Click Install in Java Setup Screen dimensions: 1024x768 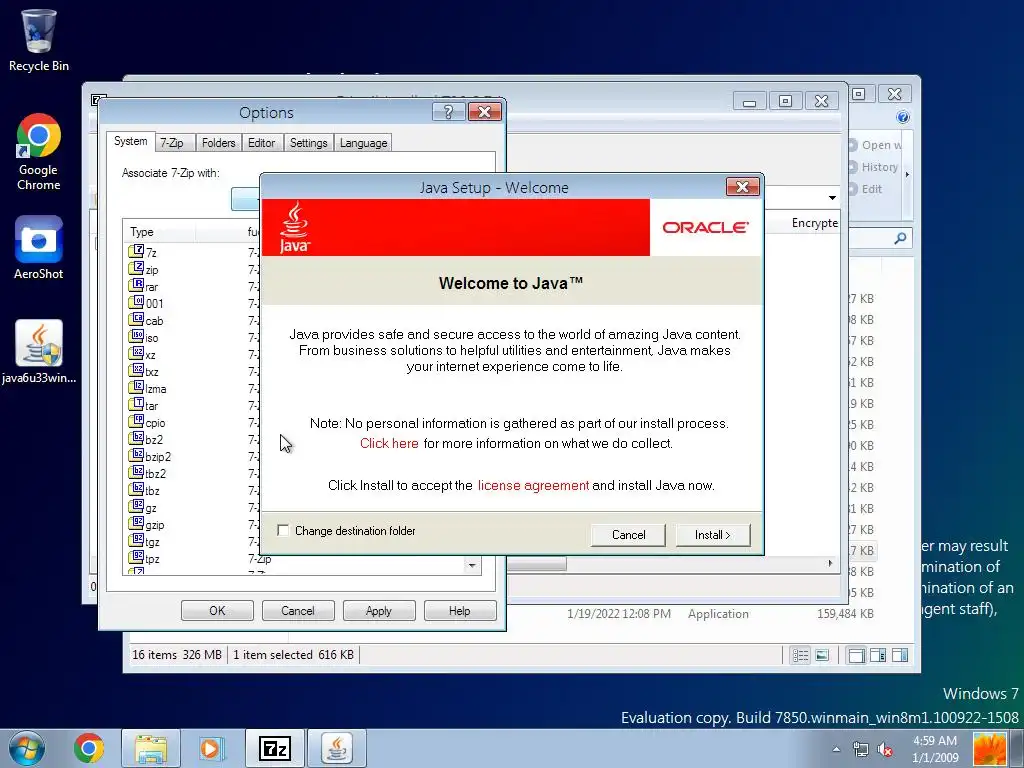(x=712, y=535)
